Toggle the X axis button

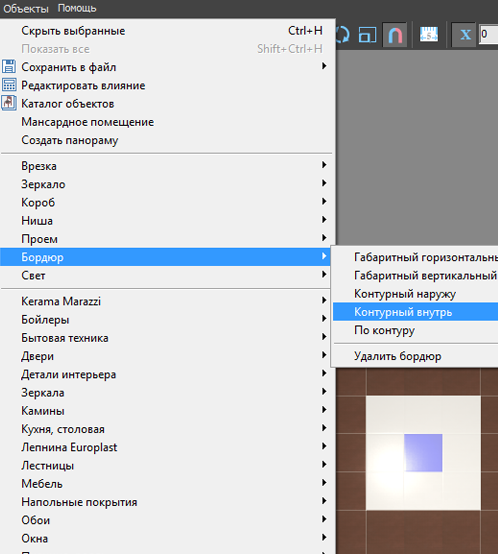click(x=465, y=35)
